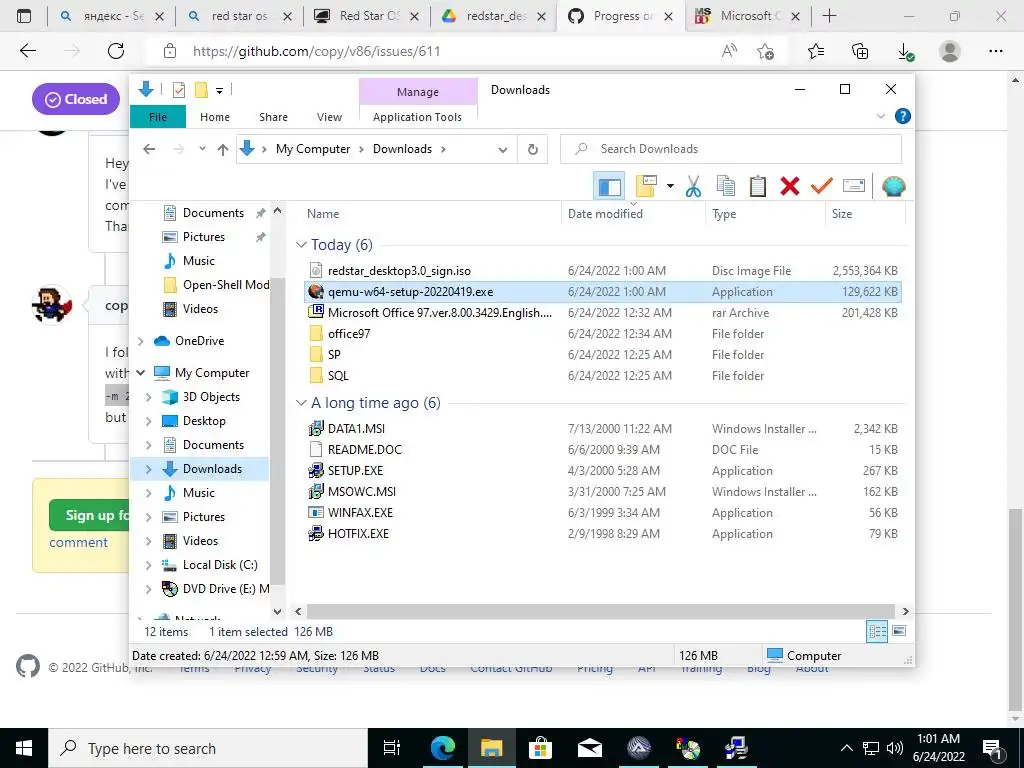The height and width of the screenshot is (768, 1024).
Task: Expand 3D Objects tree node
Action: pos(149,397)
